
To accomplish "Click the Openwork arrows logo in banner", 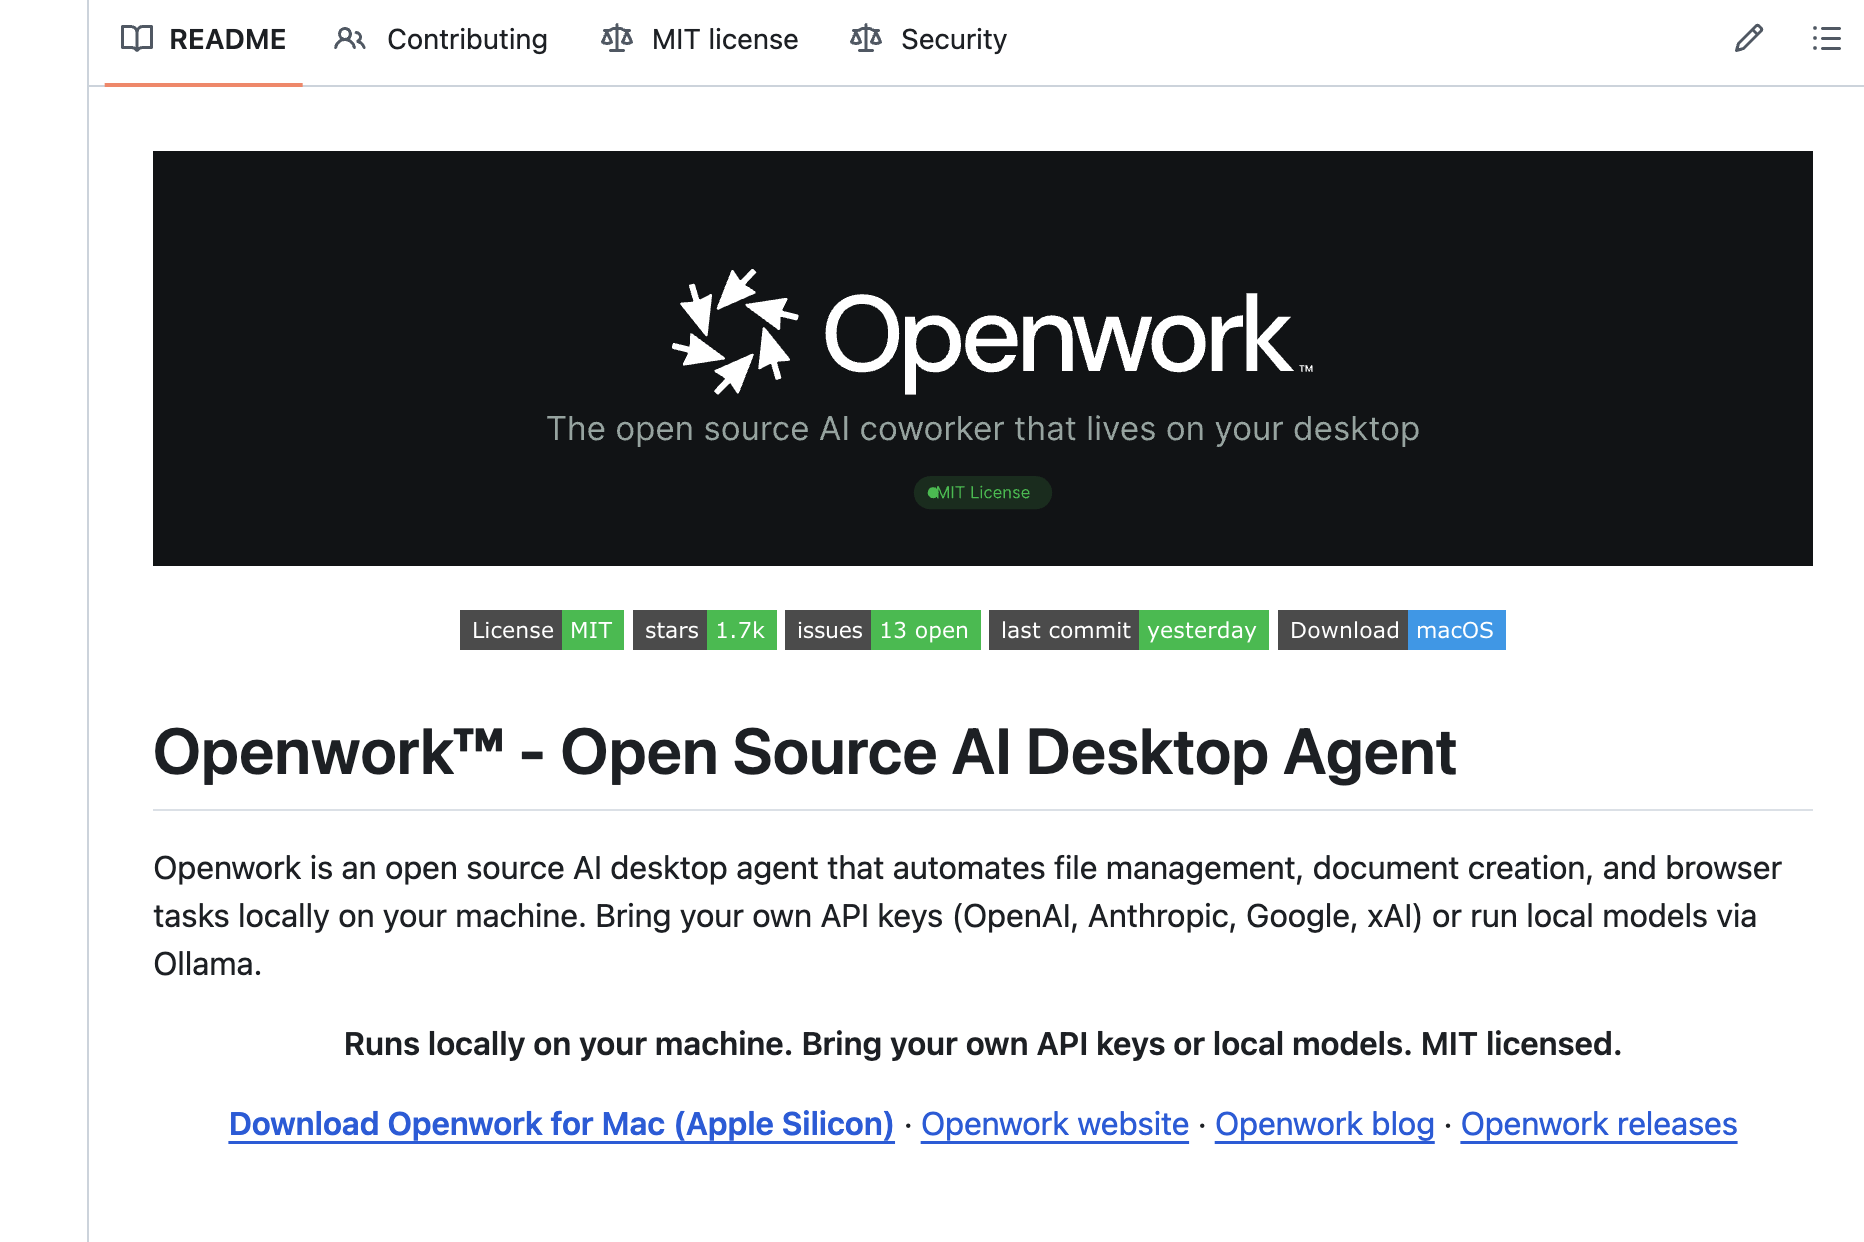I will (x=735, y=331).
